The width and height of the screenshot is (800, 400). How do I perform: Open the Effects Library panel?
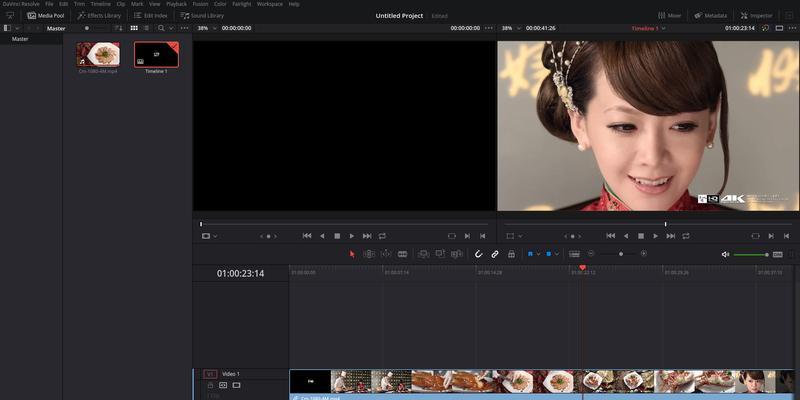point(99,16)
